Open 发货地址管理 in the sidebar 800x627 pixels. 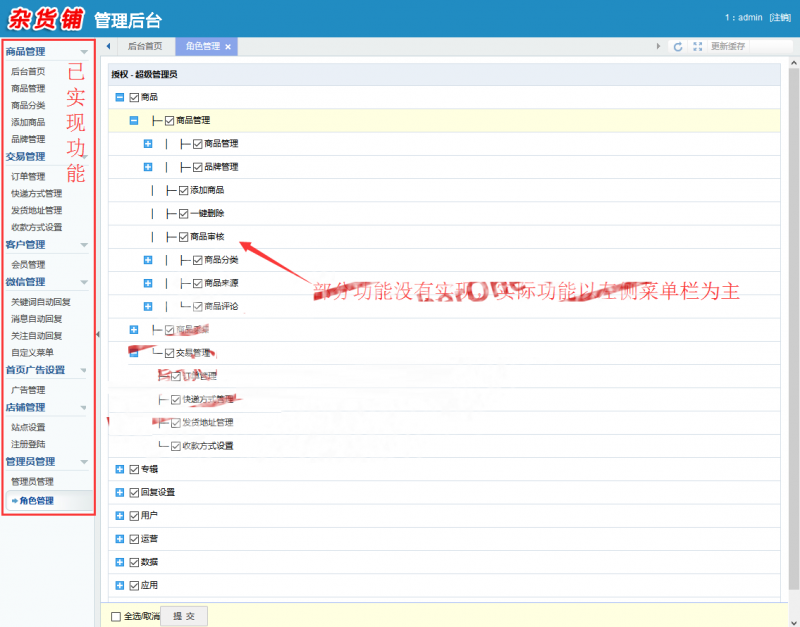point(37,210)
